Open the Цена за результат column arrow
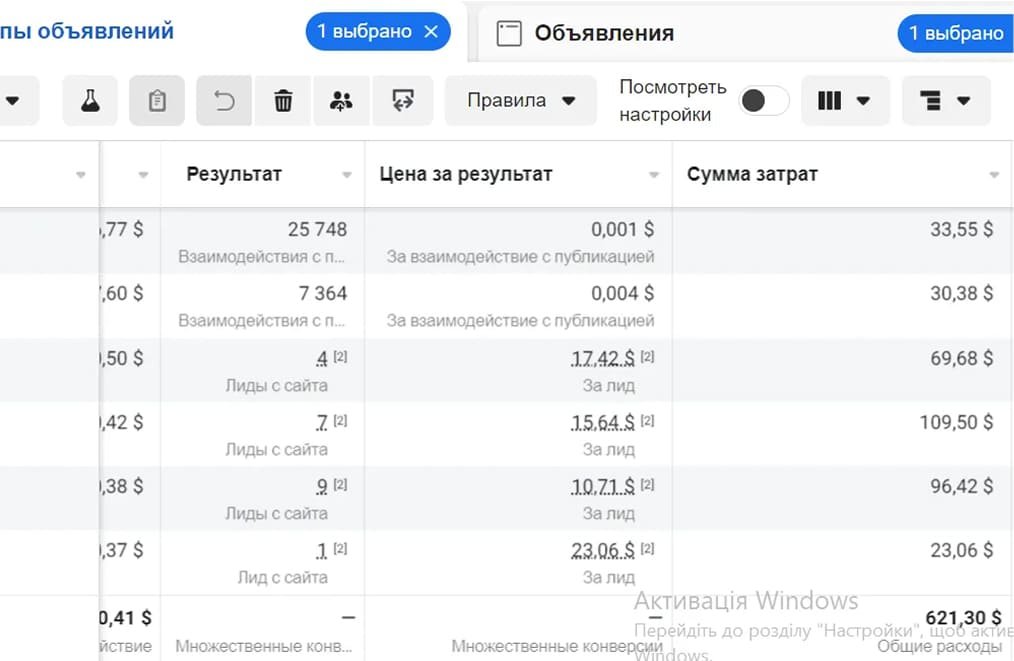This screenshot has width=1014, height=661. click(x=654, y=175)
